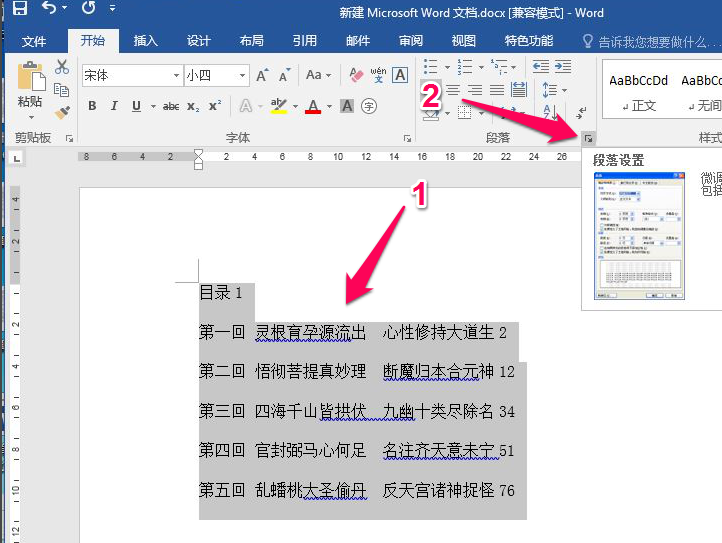
Task: Click the Decrease Indent icon
Action: (x=541, y=67)
